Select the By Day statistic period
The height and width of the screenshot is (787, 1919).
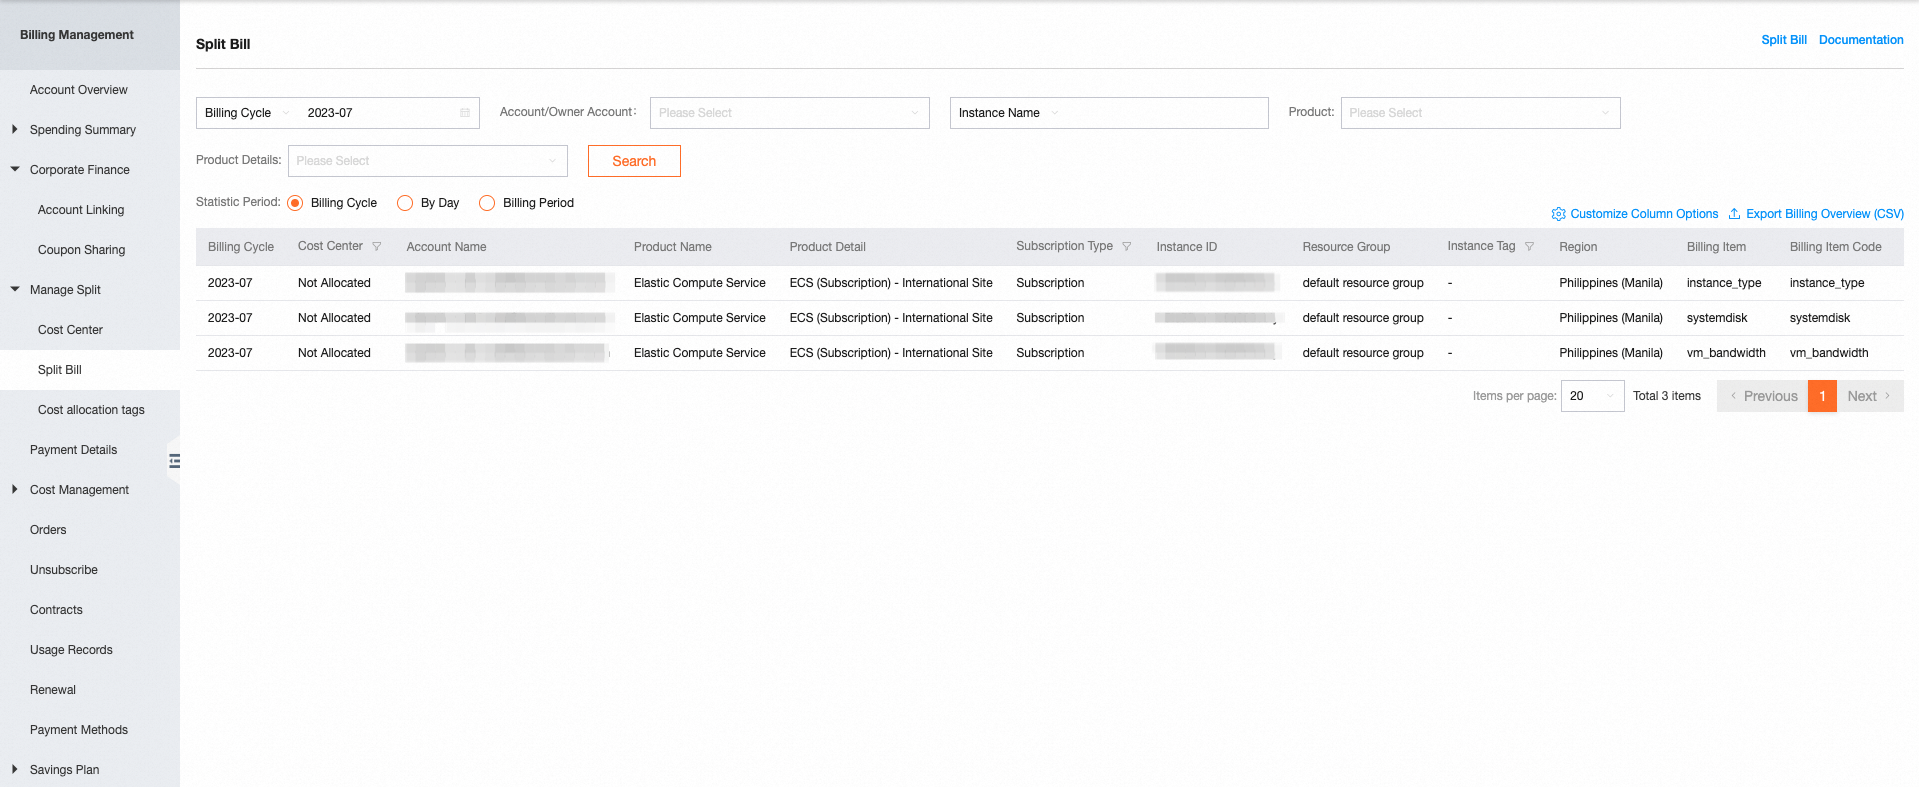[405, 203]
